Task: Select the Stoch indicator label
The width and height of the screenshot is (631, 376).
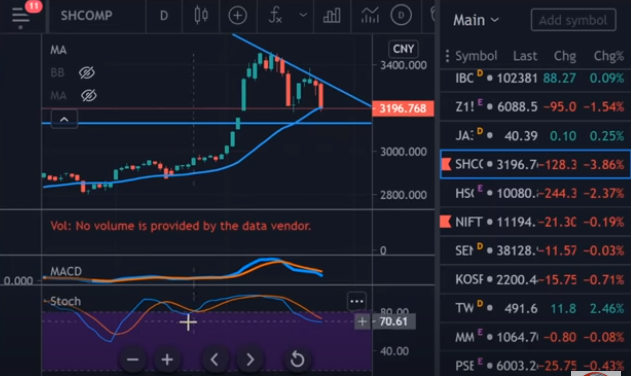Action: click(x=66, y=301)
